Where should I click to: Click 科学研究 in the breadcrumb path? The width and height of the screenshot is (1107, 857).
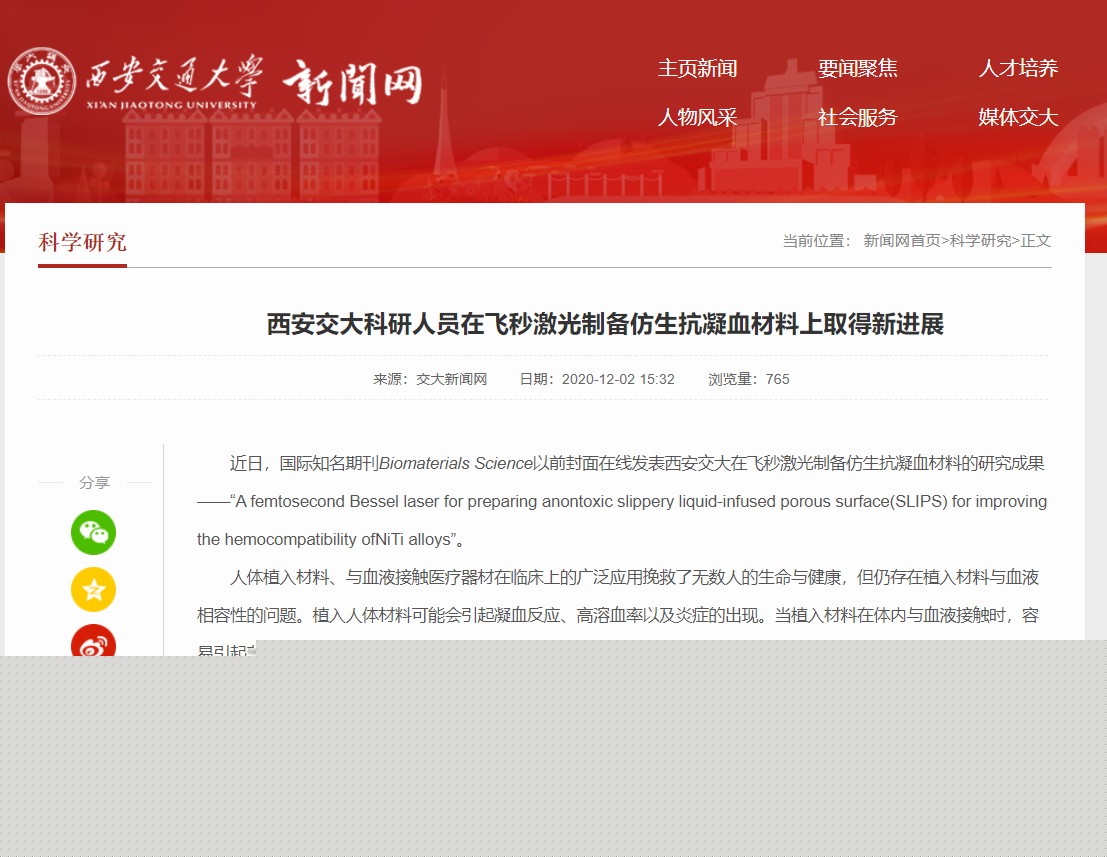tap(980, 241)
